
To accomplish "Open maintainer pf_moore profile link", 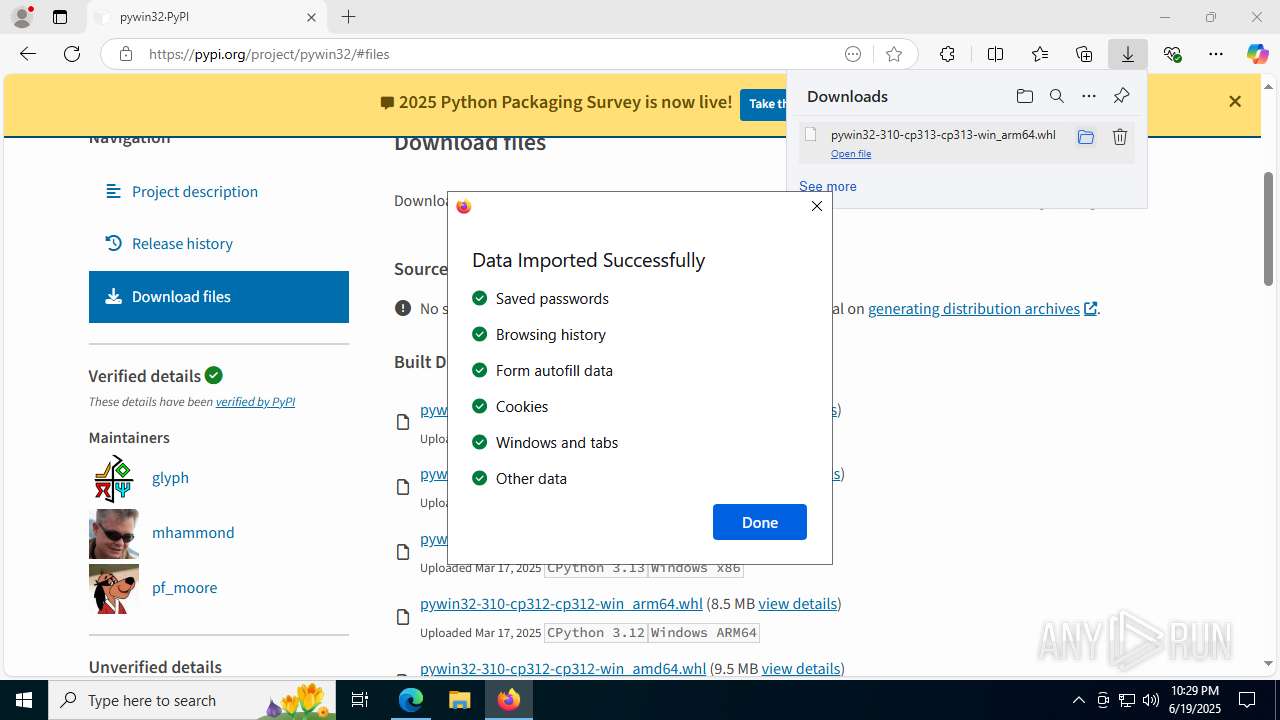I will pos(184,587).
